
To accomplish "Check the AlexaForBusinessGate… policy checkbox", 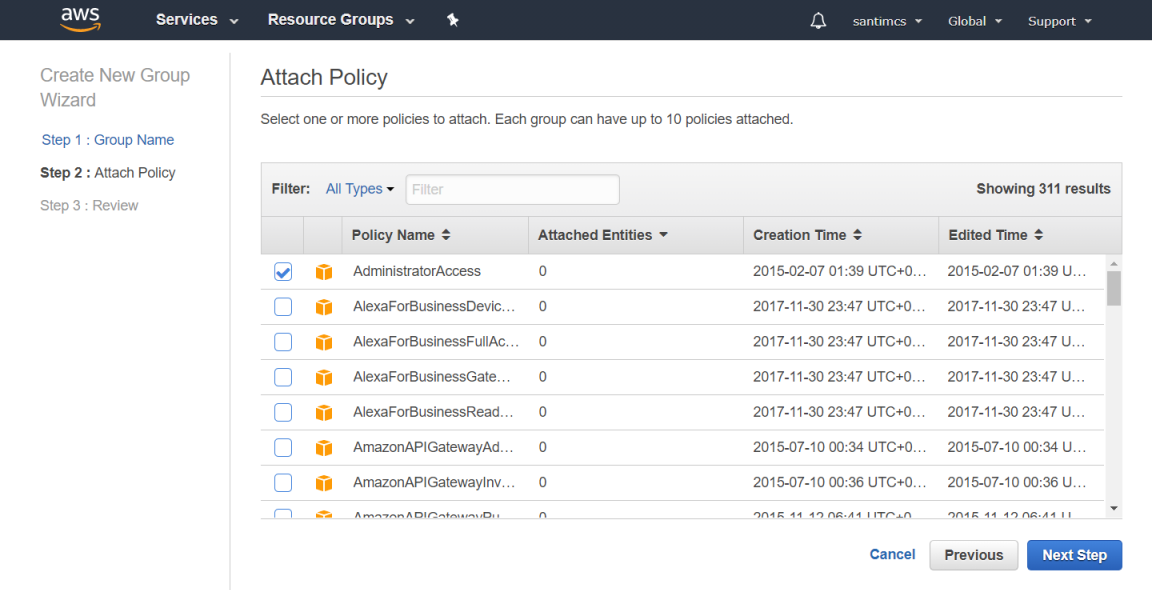I will click(283, 377).
